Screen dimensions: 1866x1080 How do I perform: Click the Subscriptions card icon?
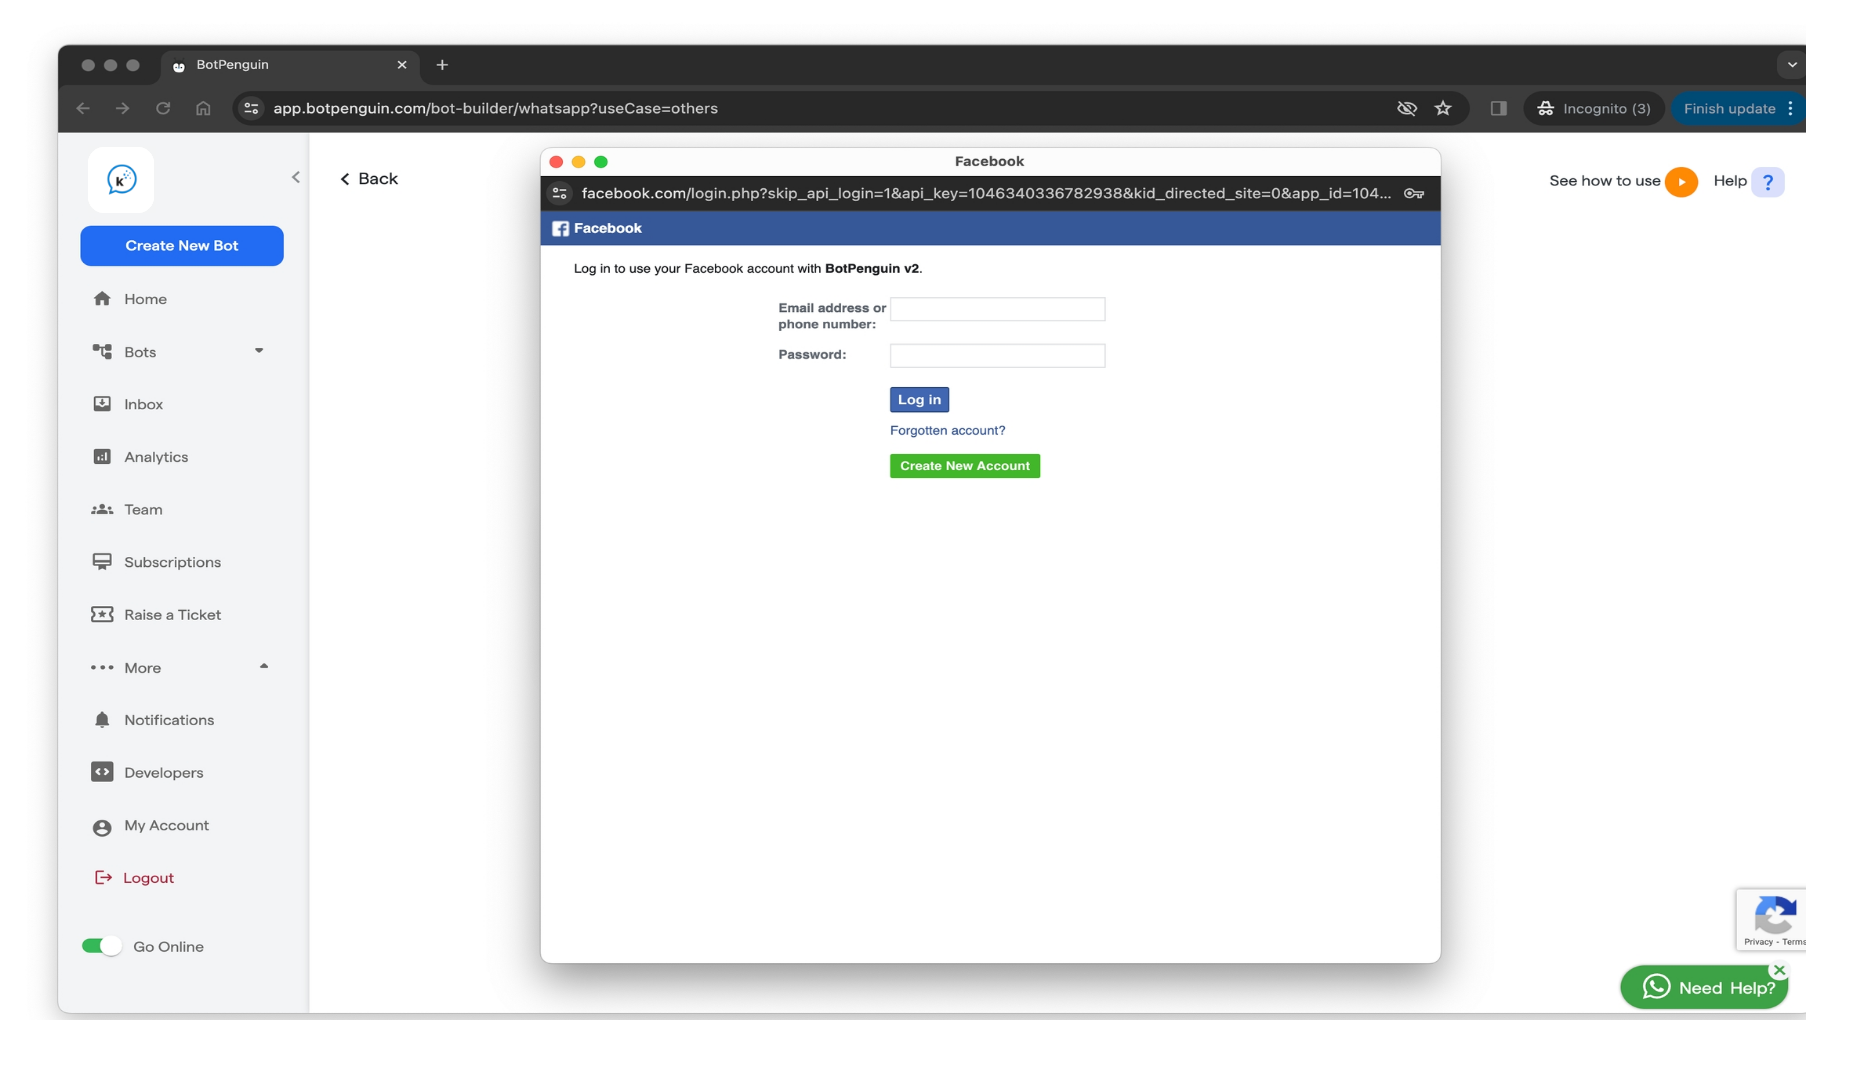(102, 562)
